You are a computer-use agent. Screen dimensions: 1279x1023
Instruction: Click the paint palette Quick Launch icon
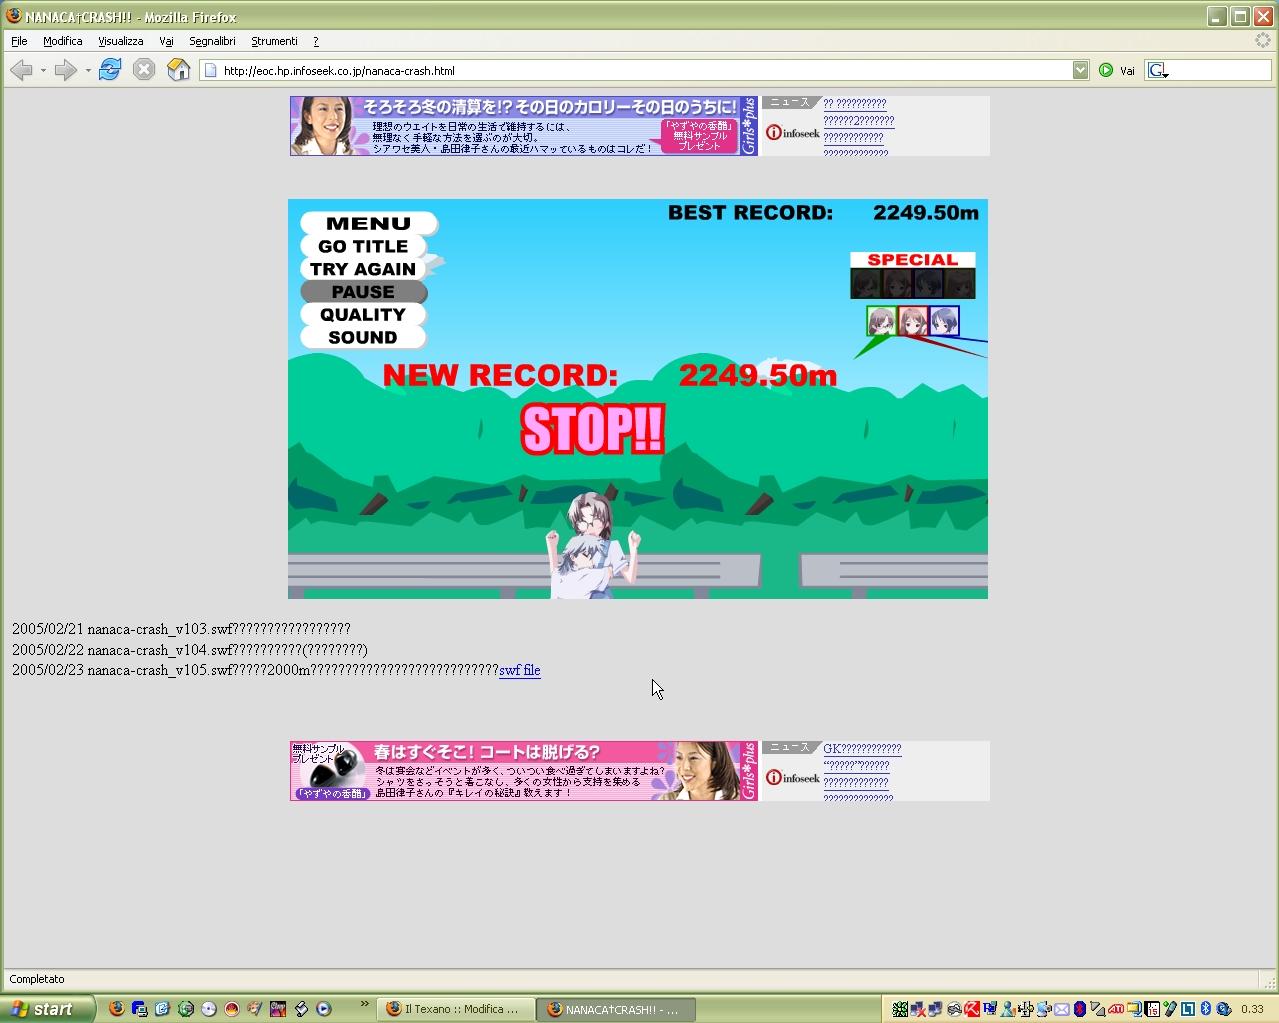254,1009
